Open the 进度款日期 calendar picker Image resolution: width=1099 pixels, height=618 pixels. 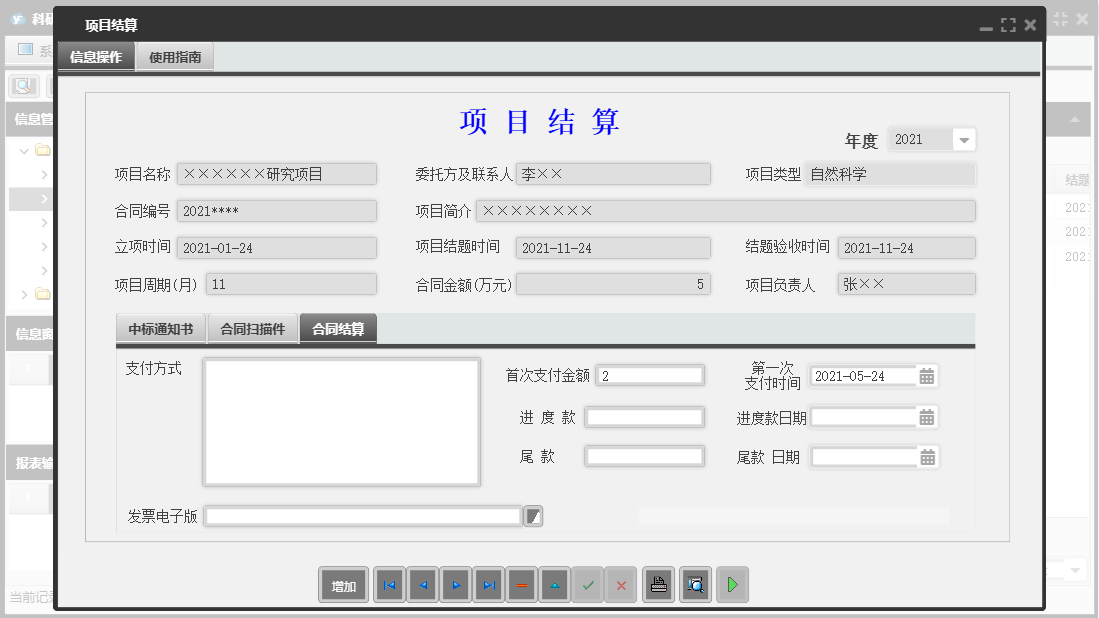[x=927, y=416]
